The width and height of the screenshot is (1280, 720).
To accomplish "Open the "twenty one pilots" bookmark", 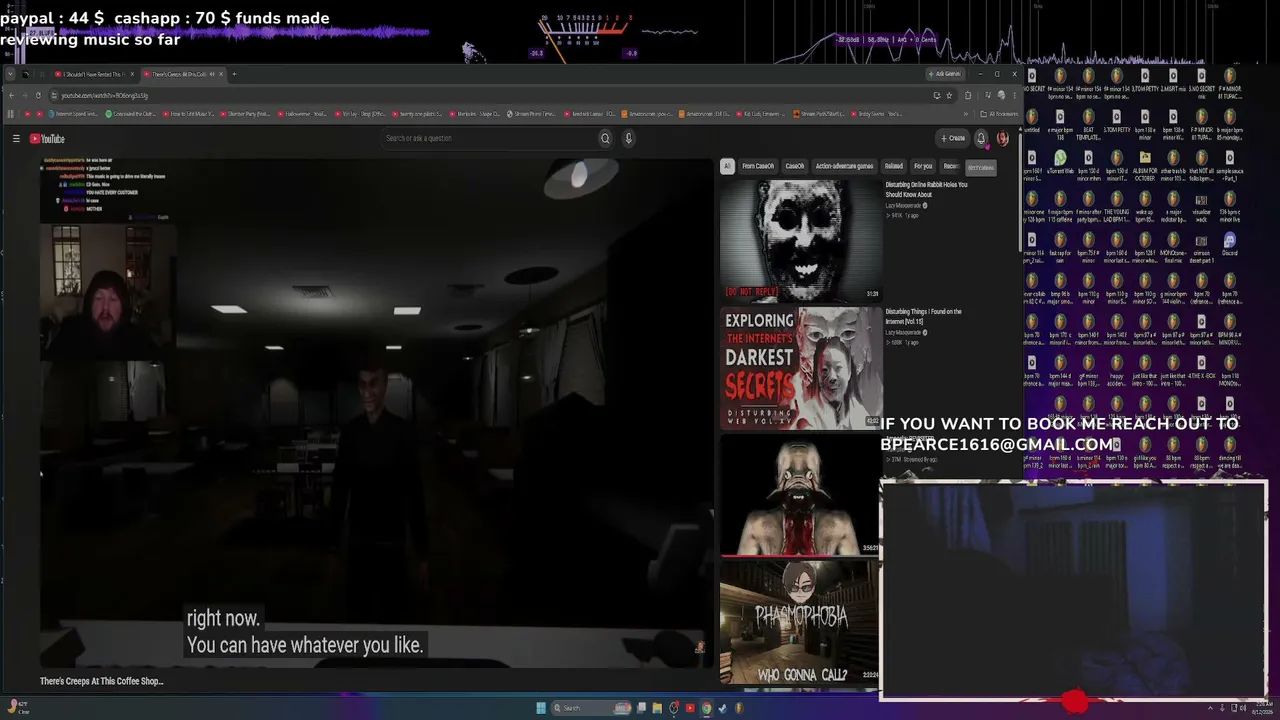I will click(415, 114).
